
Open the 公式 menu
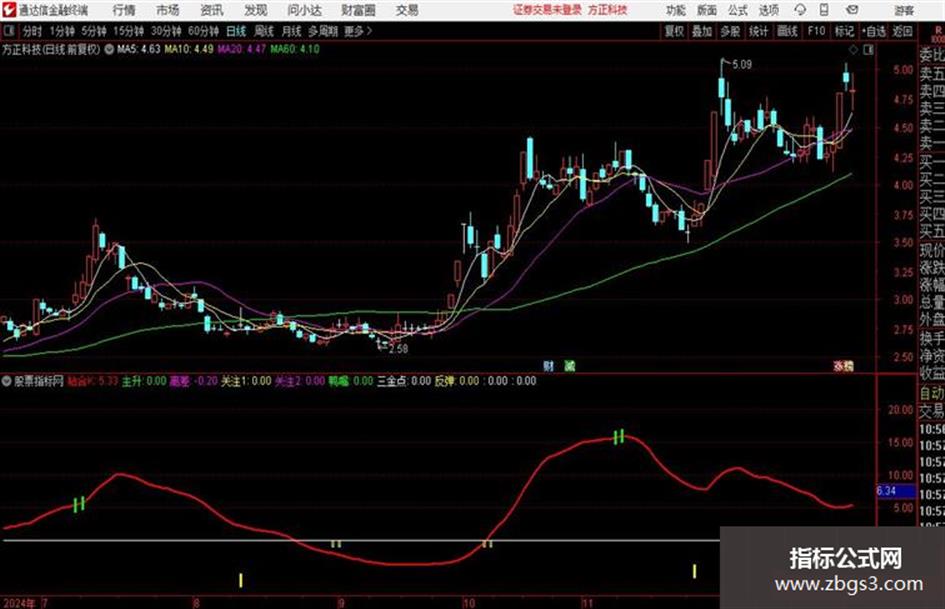pos(738,10)
